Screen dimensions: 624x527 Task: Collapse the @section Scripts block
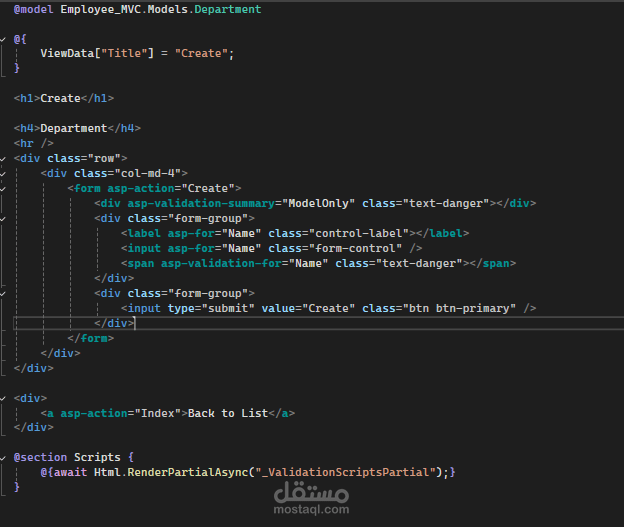click(x=3, y=458)
